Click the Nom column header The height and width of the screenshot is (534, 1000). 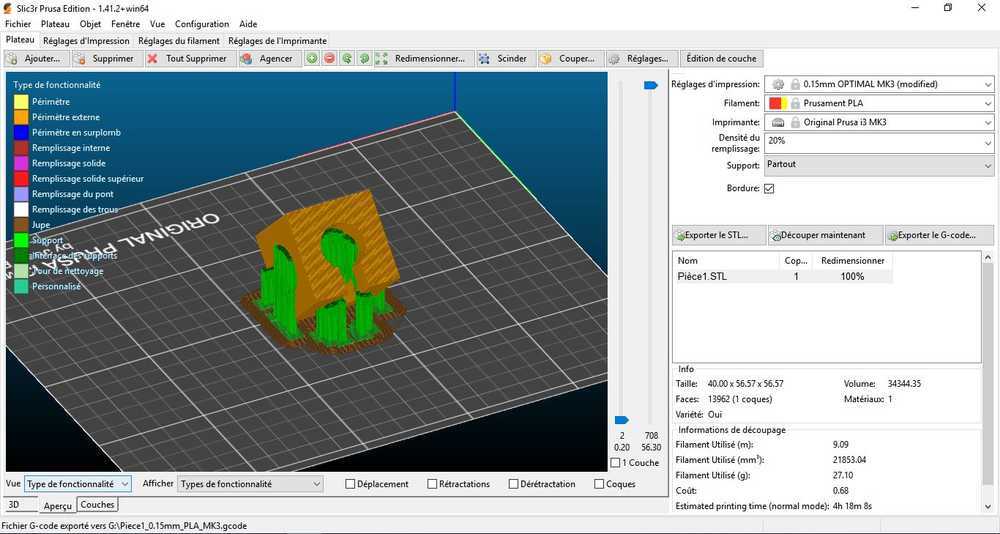(x=726, y=261)
